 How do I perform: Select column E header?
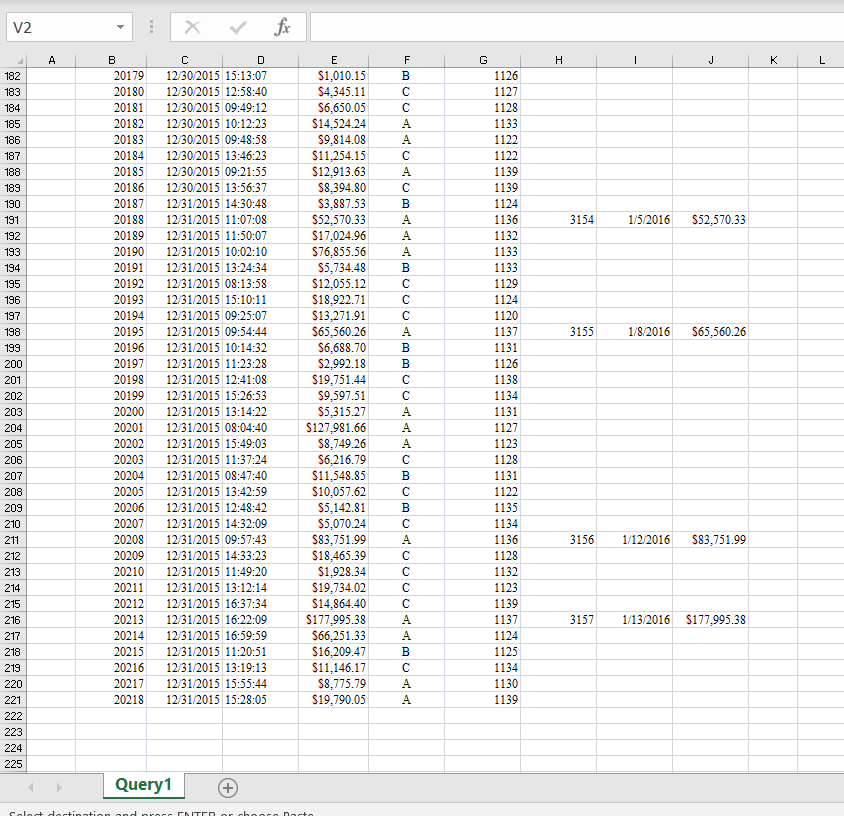point(334,59)
